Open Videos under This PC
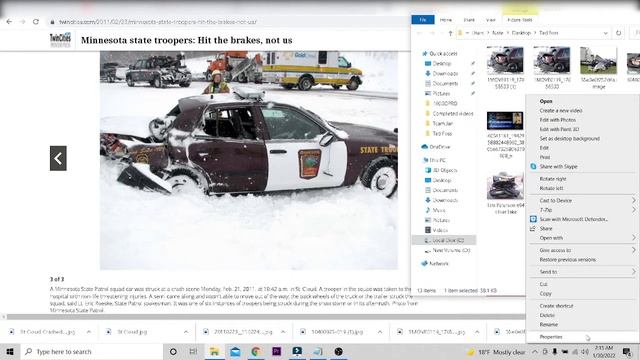This screenshot has width=640, height=360. point(440,230)
